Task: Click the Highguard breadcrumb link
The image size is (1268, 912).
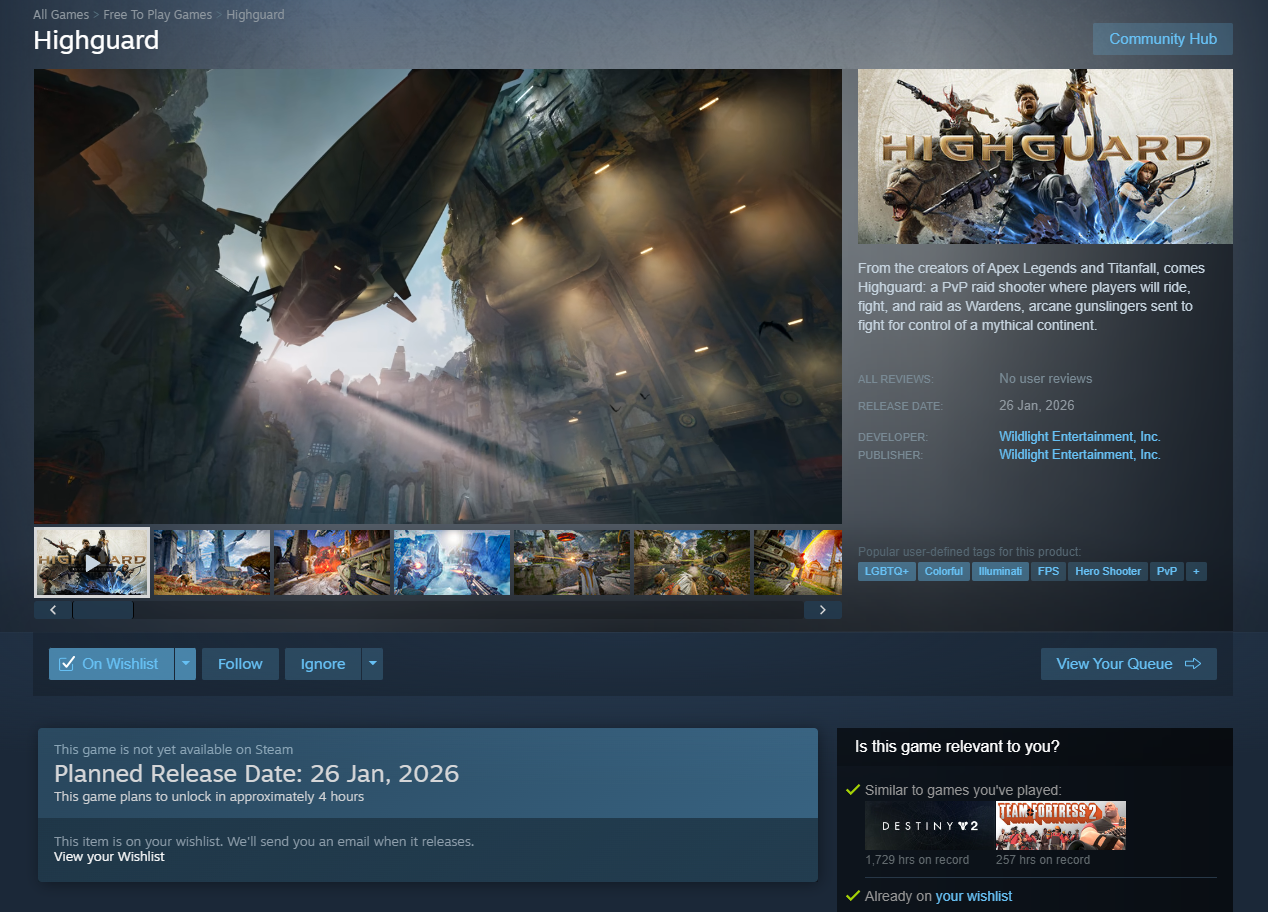Action: (x=255, y=15)
